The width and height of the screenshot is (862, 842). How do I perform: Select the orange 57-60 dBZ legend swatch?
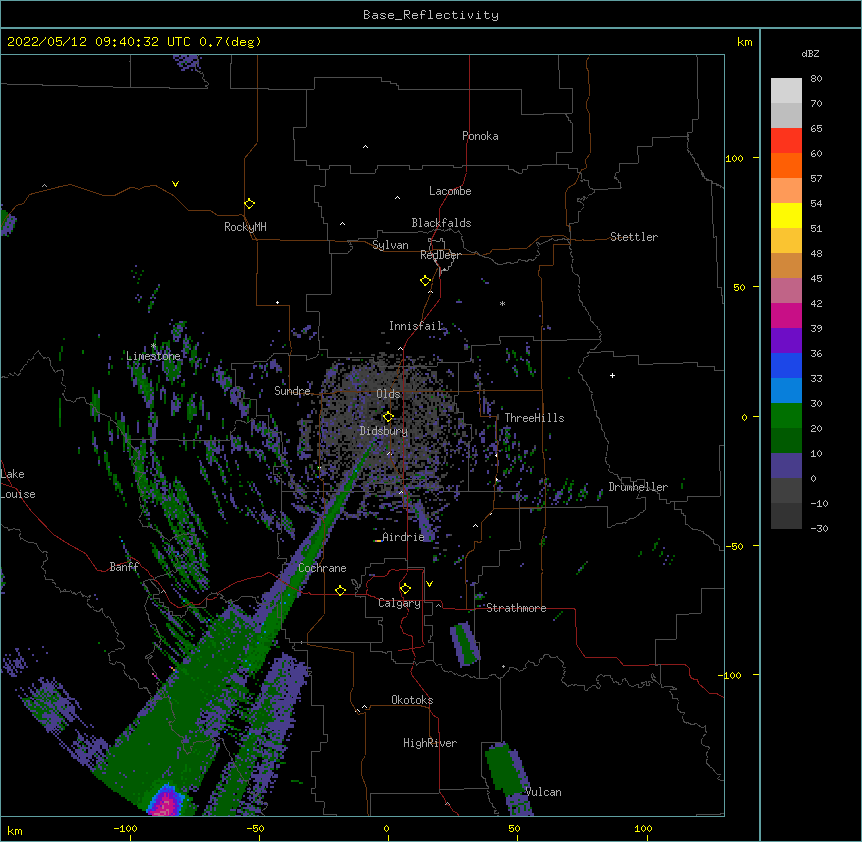[x=786, y=165]
